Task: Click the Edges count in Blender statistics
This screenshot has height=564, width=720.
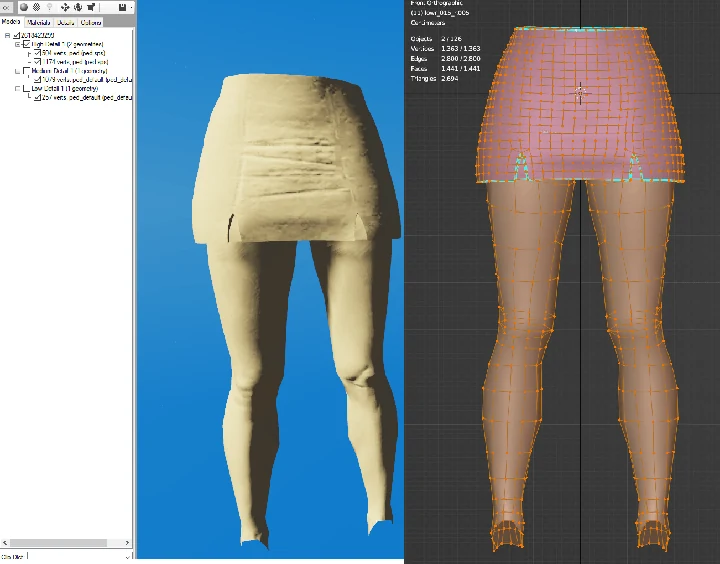Action: click(461, 58)
